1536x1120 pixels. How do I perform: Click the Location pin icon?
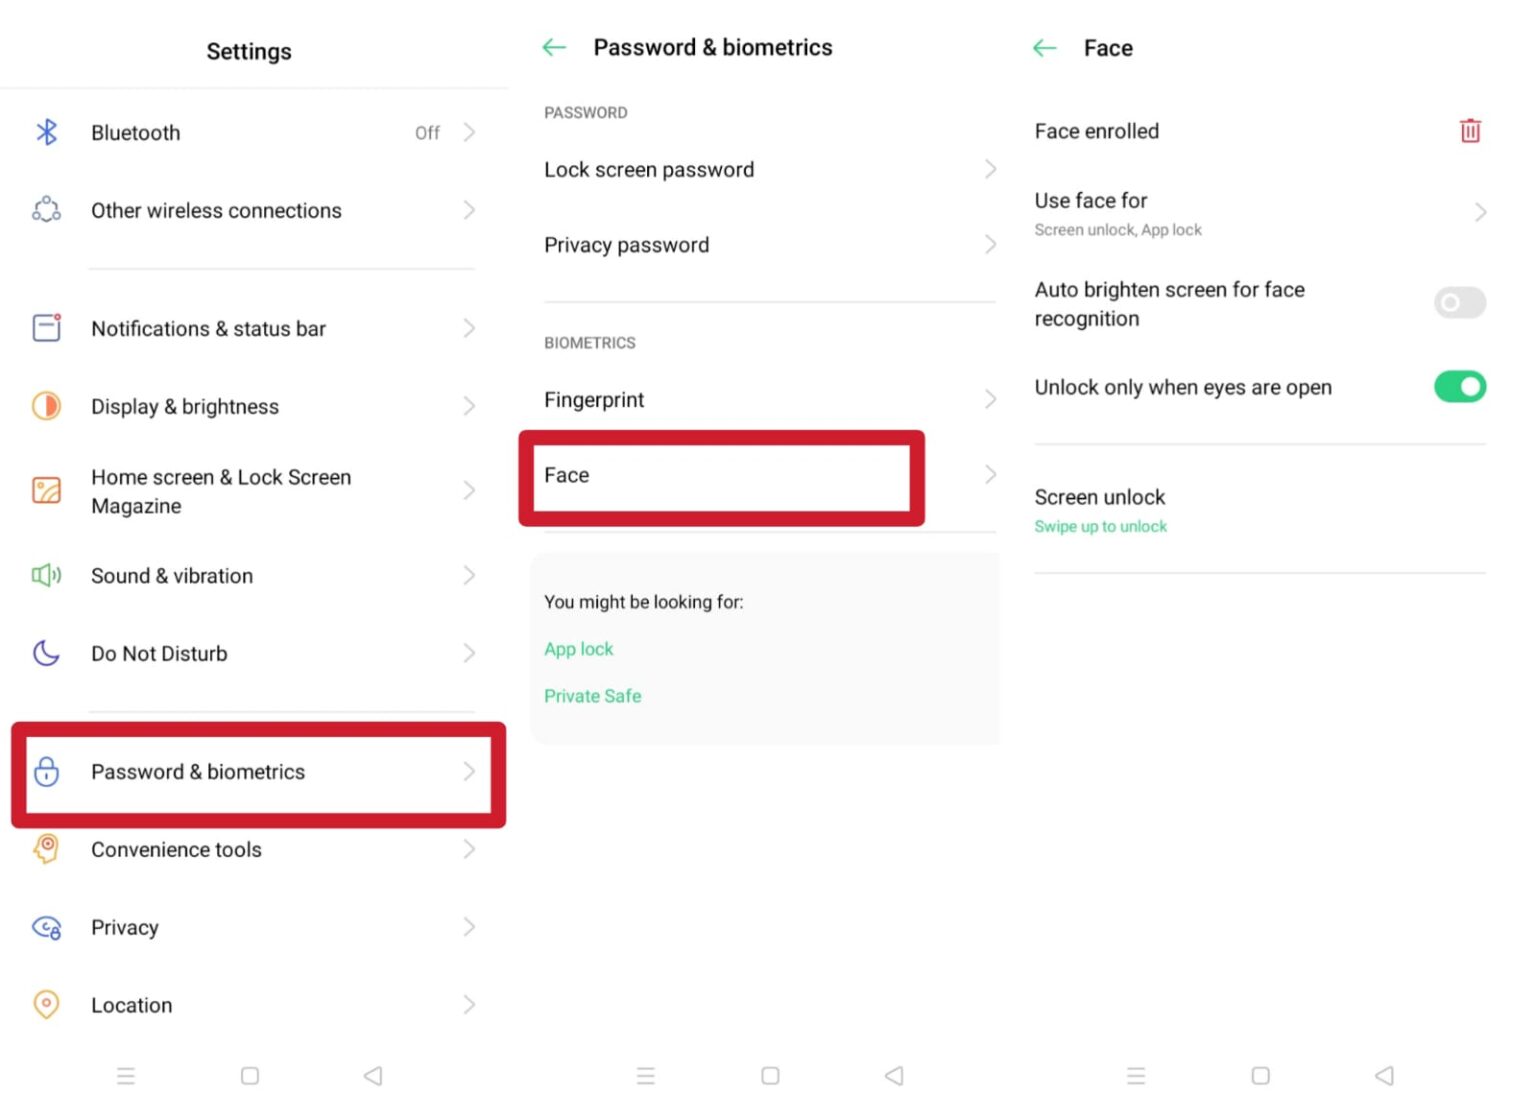[47, 1004]
